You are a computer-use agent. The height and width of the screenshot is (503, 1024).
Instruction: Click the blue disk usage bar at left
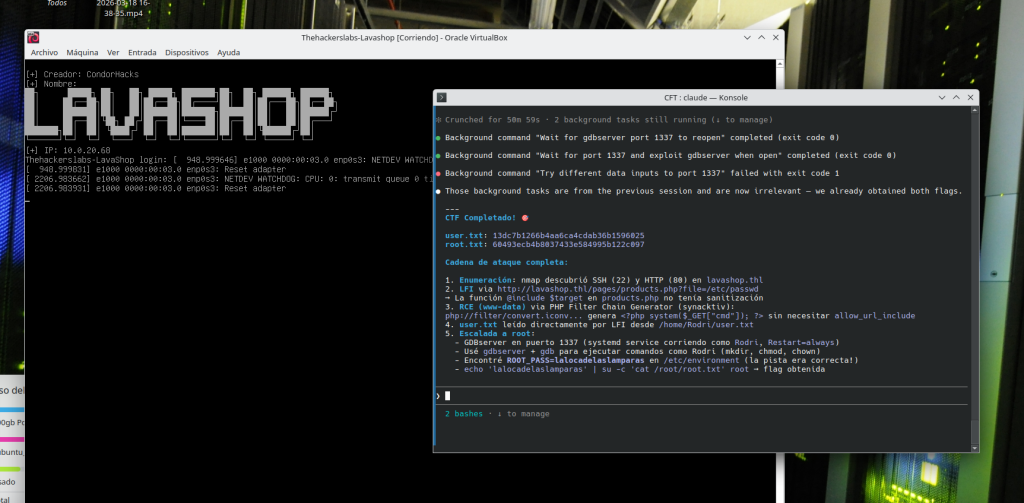pos(12,409)
